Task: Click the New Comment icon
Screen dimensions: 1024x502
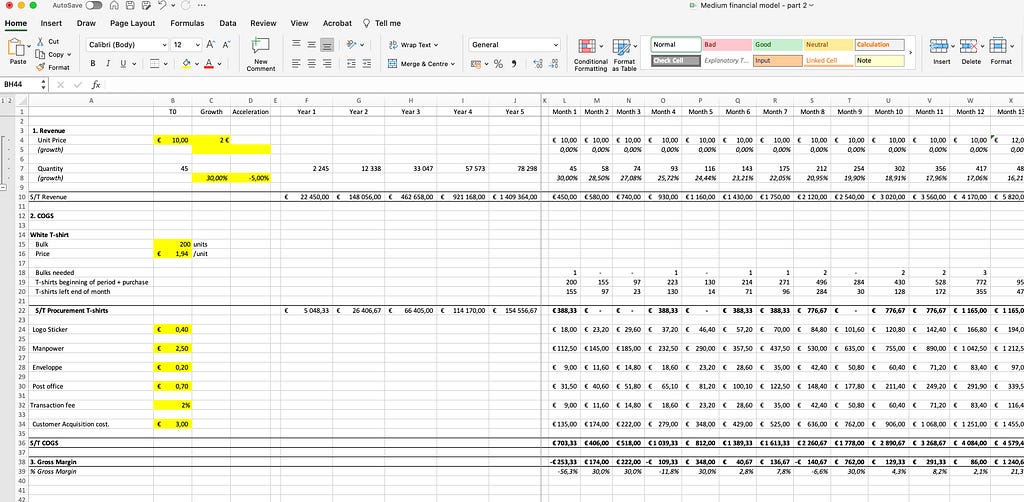Action: (x=261, y=46)
